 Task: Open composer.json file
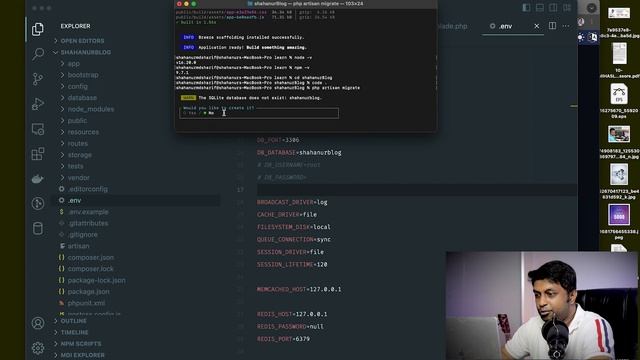91,258
